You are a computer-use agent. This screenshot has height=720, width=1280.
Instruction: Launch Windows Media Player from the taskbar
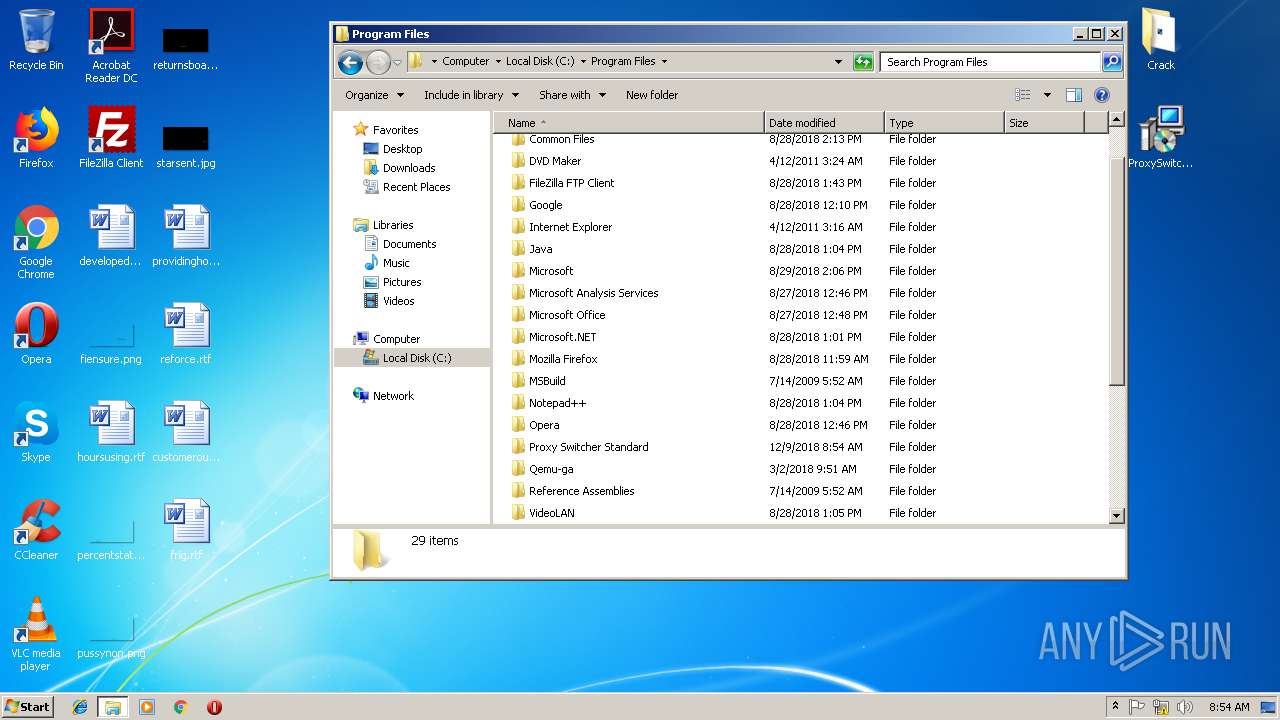pyautogui.click(x=147, y=707)
